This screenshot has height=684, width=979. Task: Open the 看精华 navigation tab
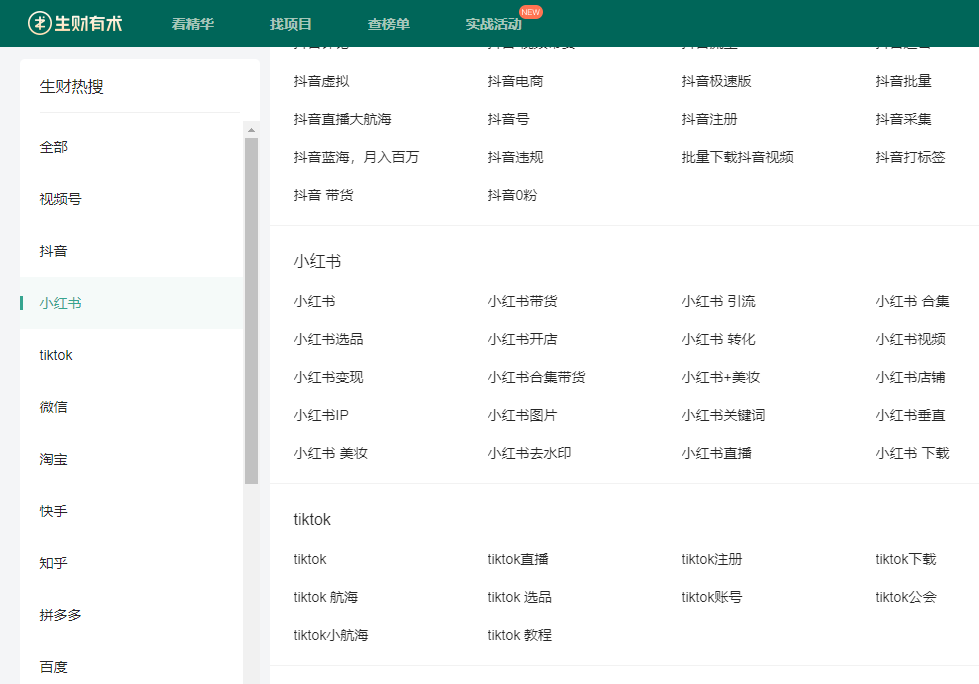point(193,24)
